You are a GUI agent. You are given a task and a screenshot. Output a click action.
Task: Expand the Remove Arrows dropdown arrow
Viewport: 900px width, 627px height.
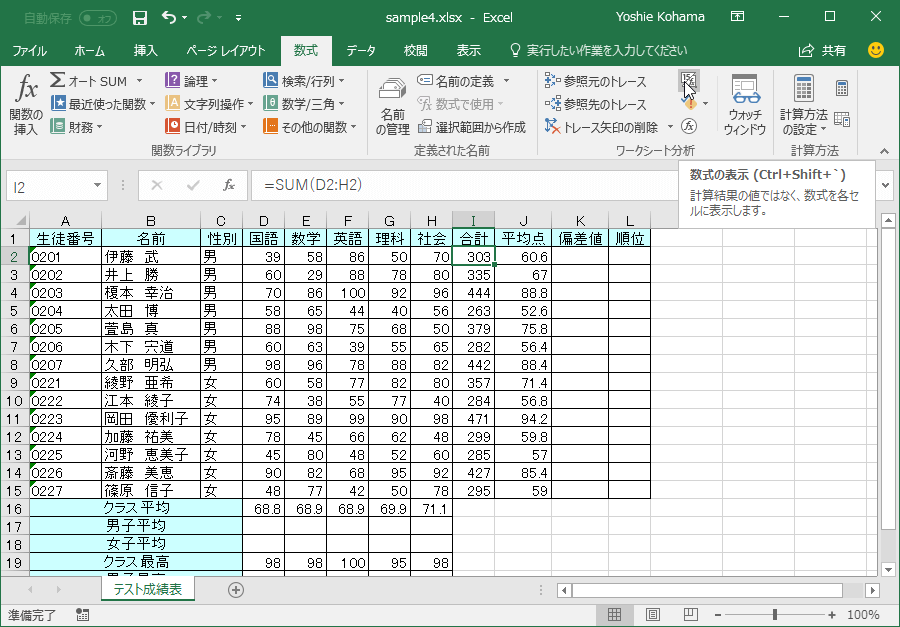(x=670, y=127)
